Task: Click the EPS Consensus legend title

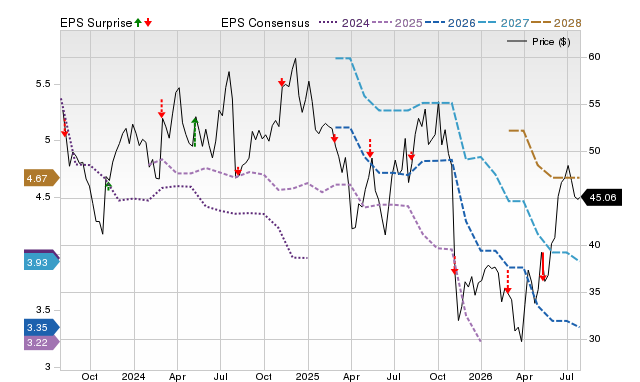Action: point(265,23)
